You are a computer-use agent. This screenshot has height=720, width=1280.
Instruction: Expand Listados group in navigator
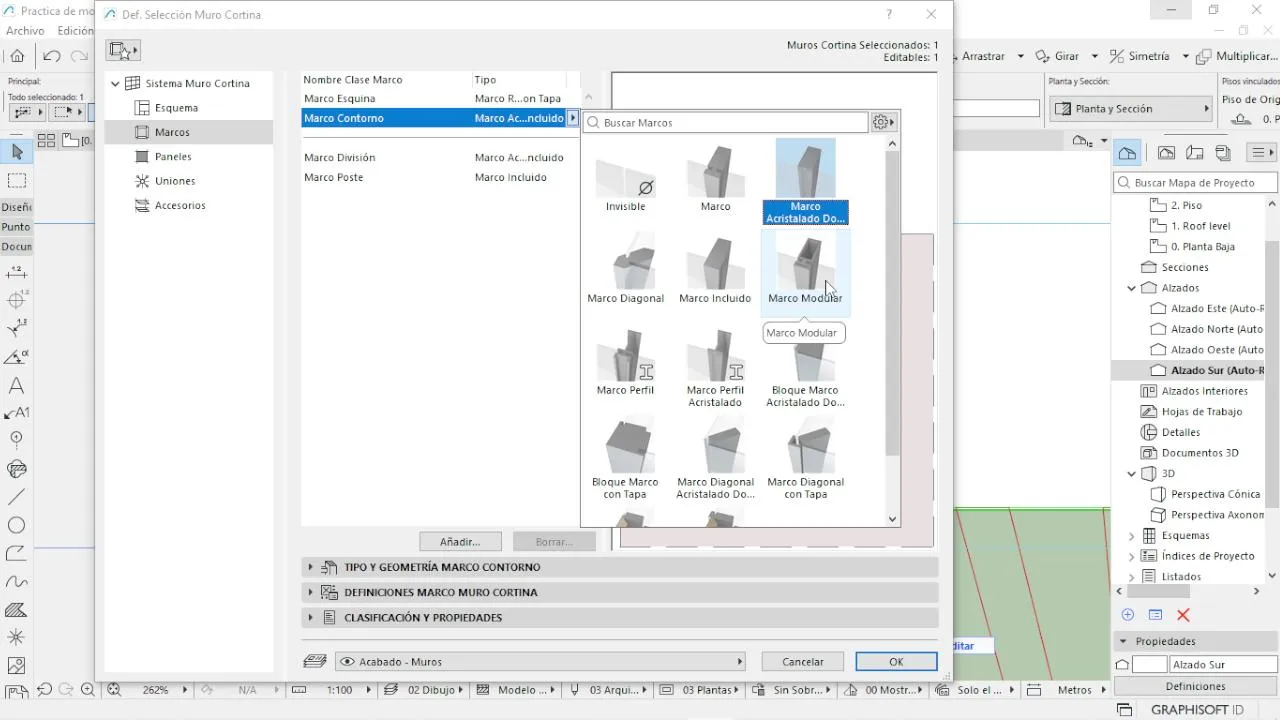[1132, 577]
